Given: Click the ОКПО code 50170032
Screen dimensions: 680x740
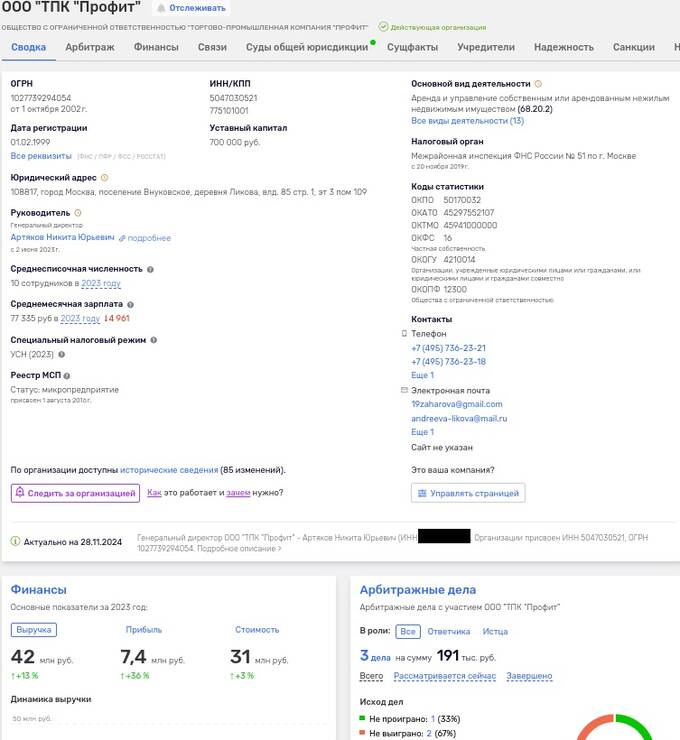Looking at the screenshot, I should click(x=462, y=200).
